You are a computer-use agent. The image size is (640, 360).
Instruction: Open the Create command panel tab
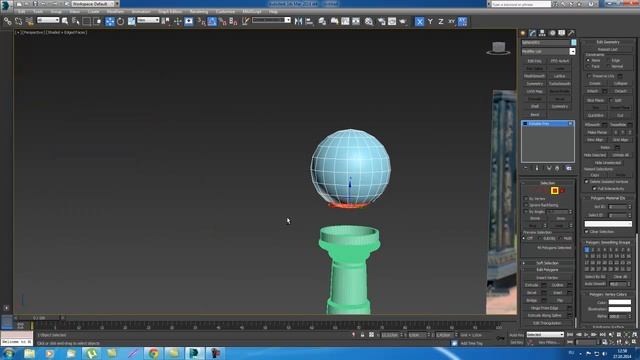click(523, 33)
